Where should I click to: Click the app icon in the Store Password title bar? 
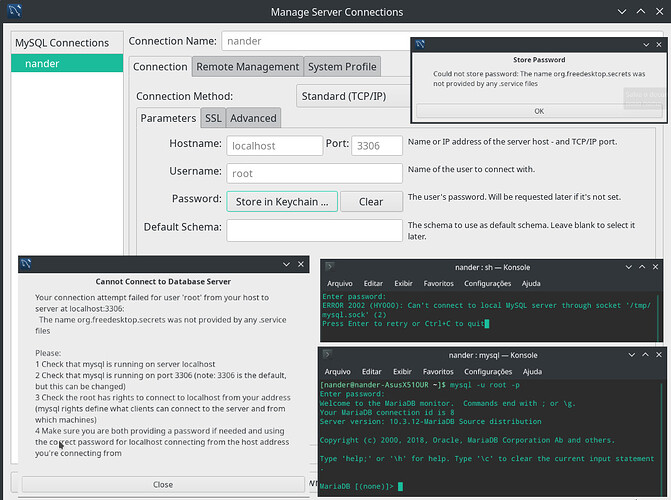coord(420,46)
